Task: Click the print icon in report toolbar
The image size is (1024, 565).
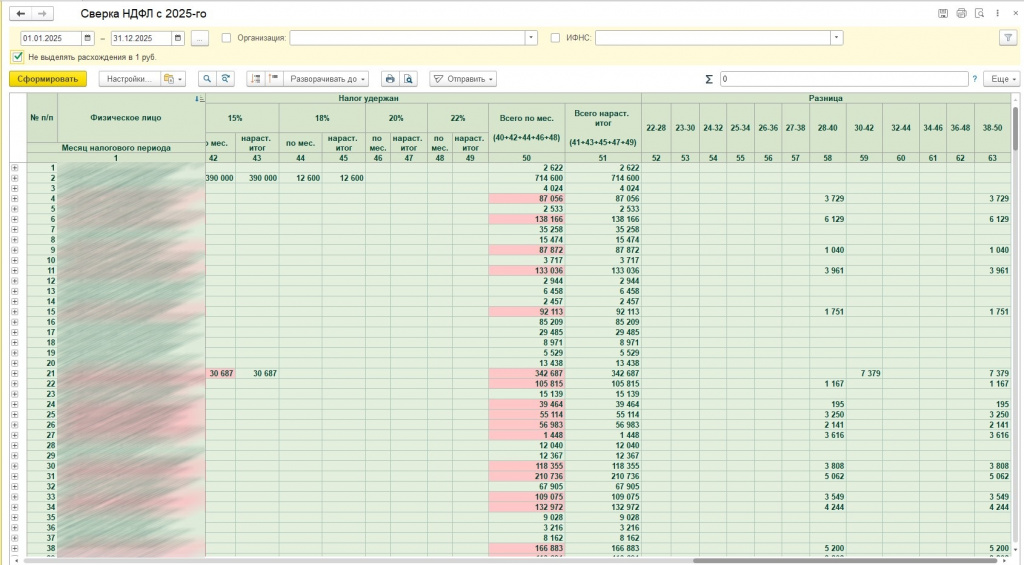Action: [x=390, y=79]
